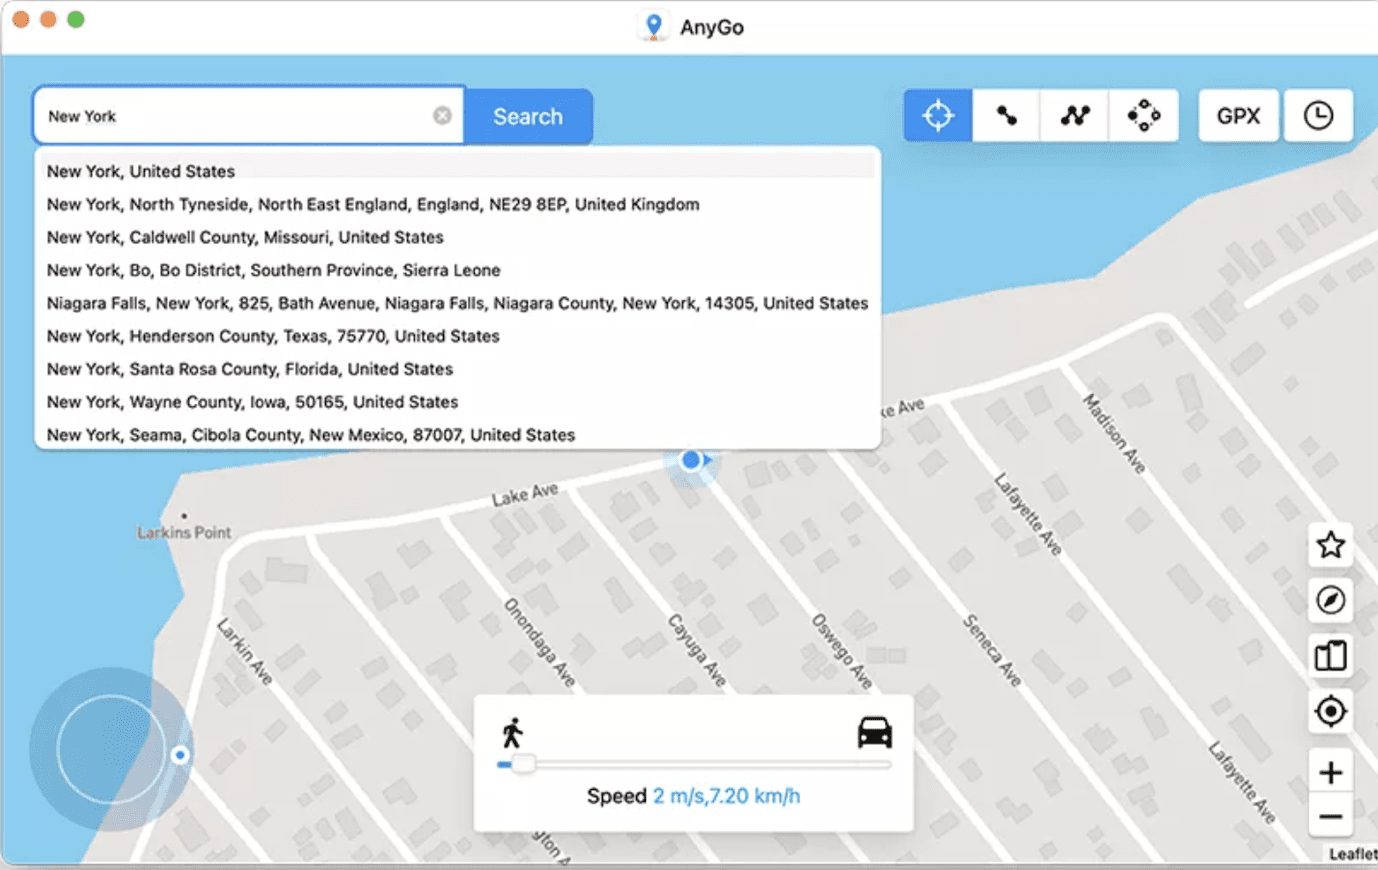1378x870 pixels.
Task: Open favorites using the star icon
Action: [1330, 545]
